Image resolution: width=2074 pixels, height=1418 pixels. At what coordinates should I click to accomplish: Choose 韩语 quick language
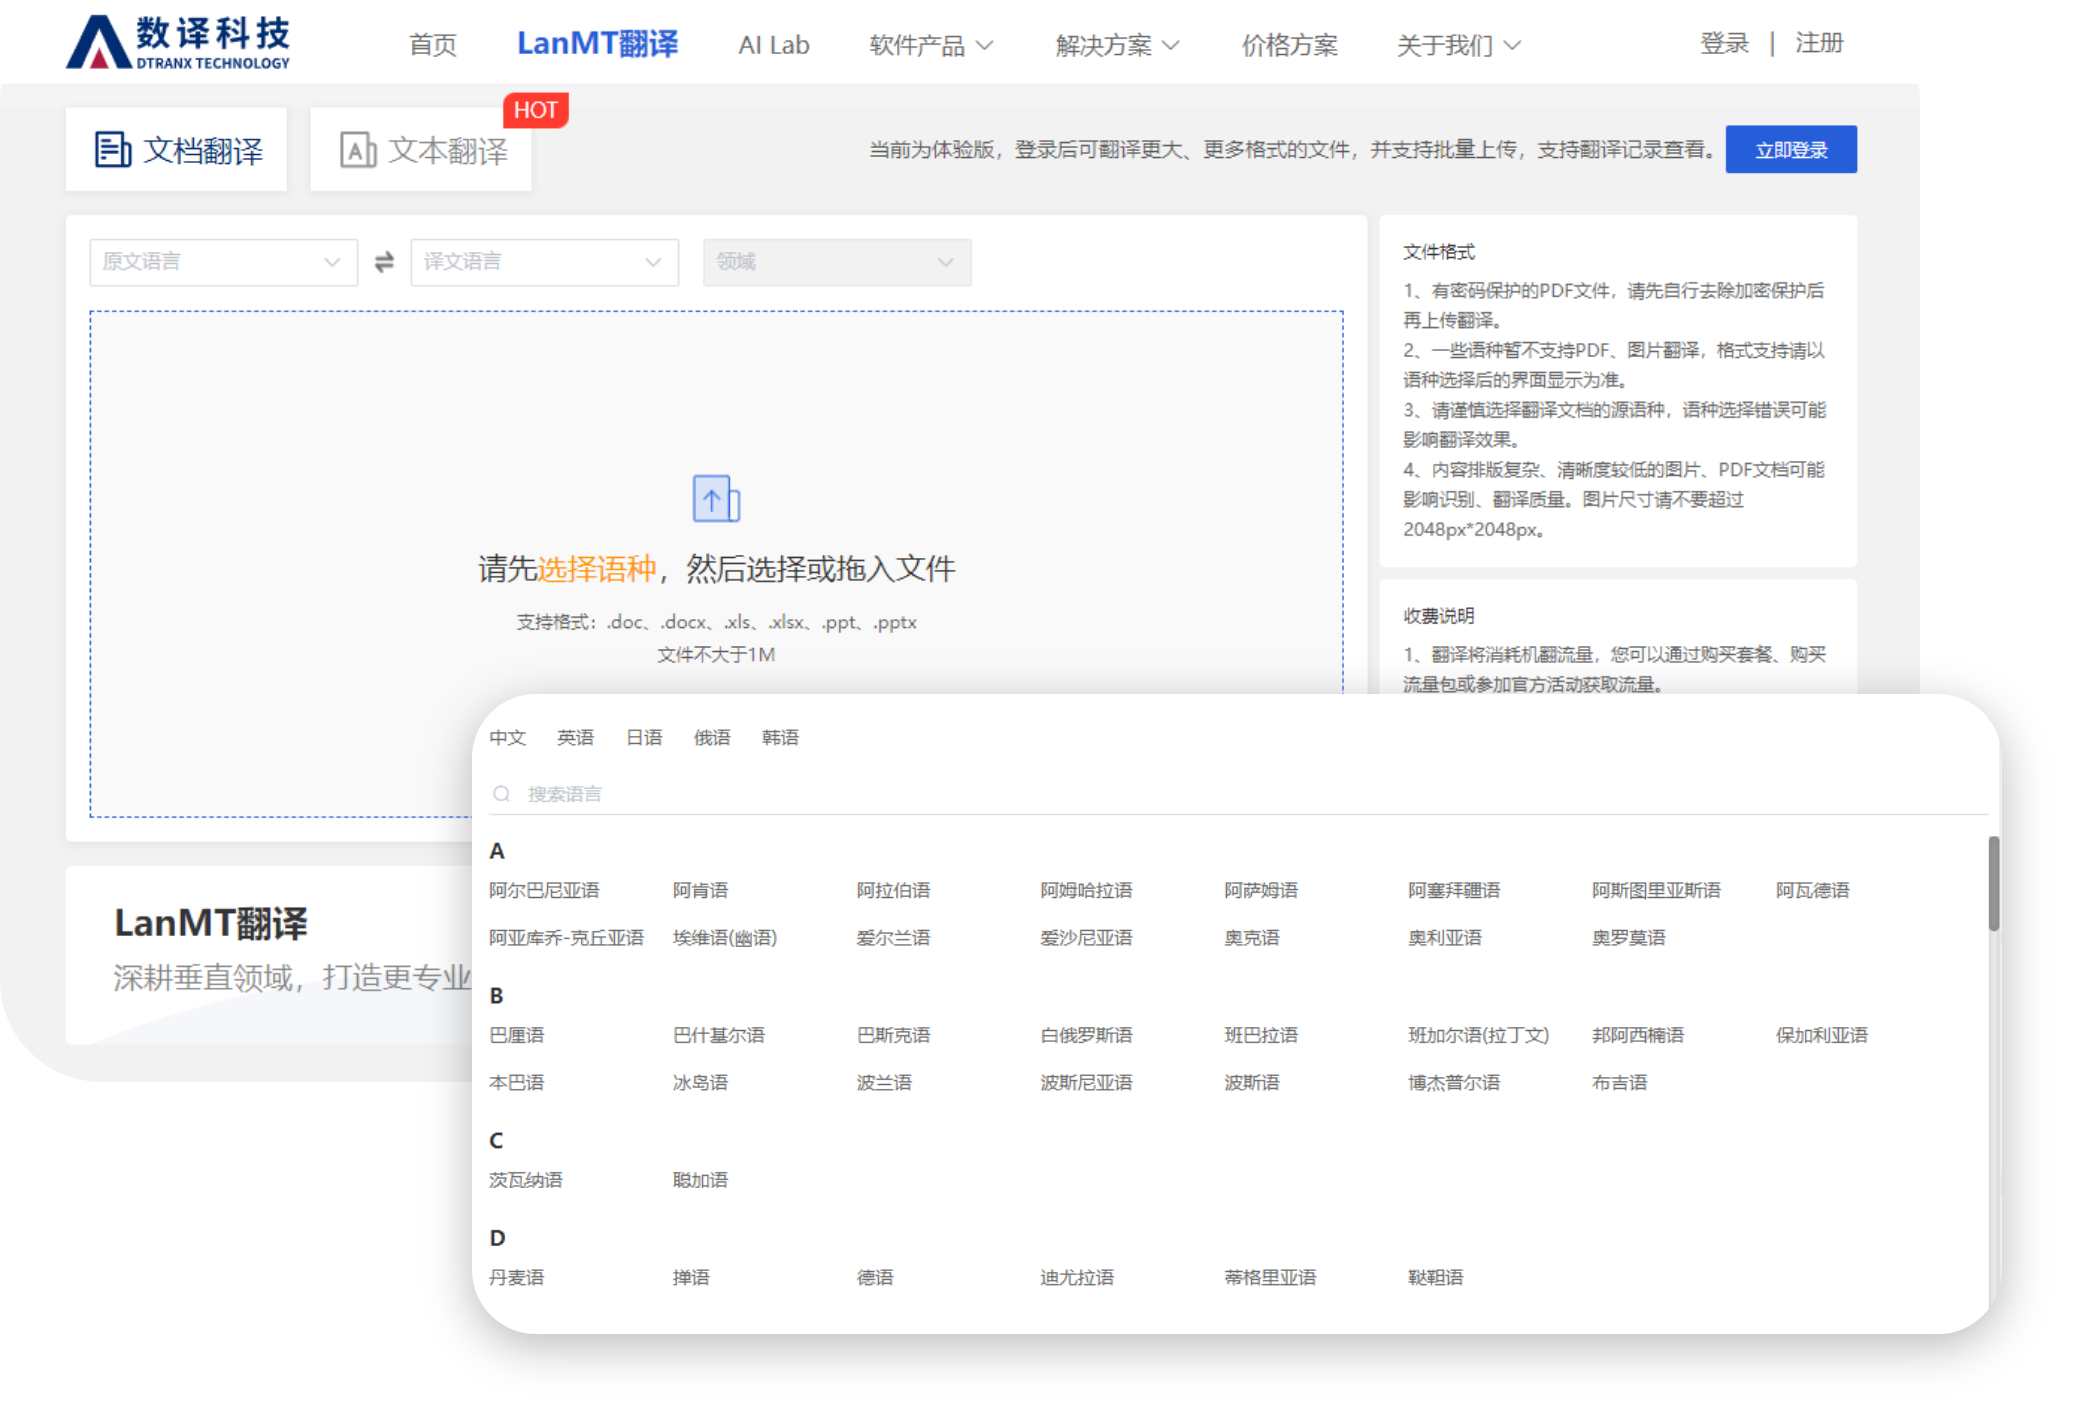tap(780, 737)
